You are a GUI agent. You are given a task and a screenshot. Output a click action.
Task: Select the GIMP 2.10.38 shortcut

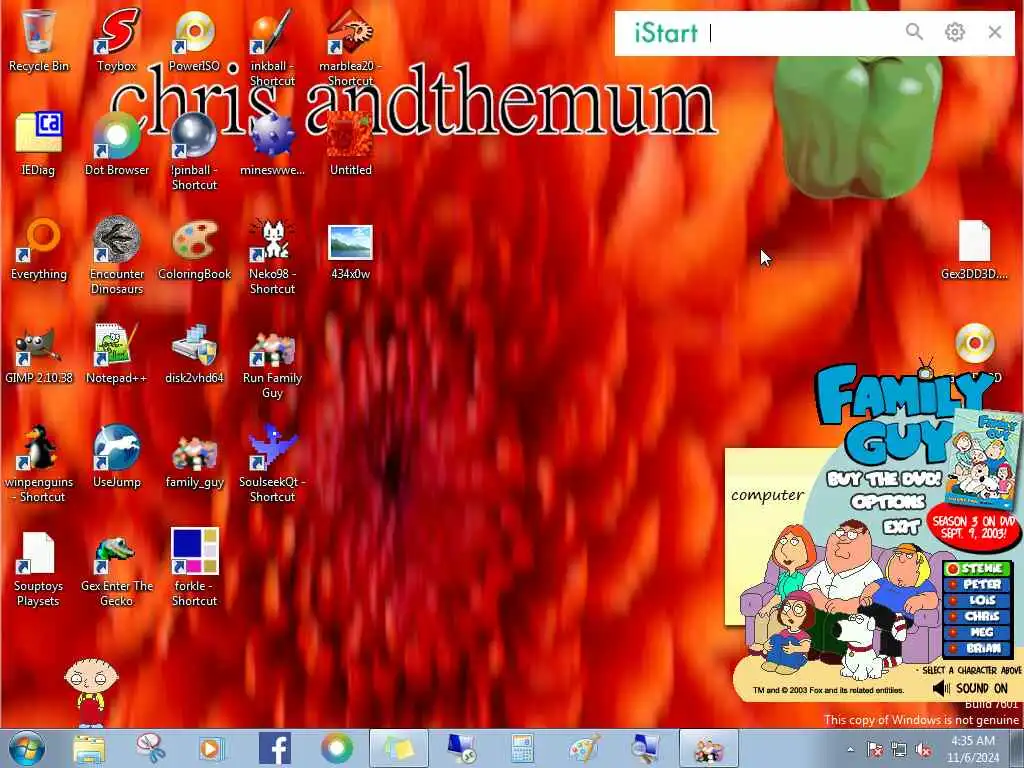coord(39,345)
